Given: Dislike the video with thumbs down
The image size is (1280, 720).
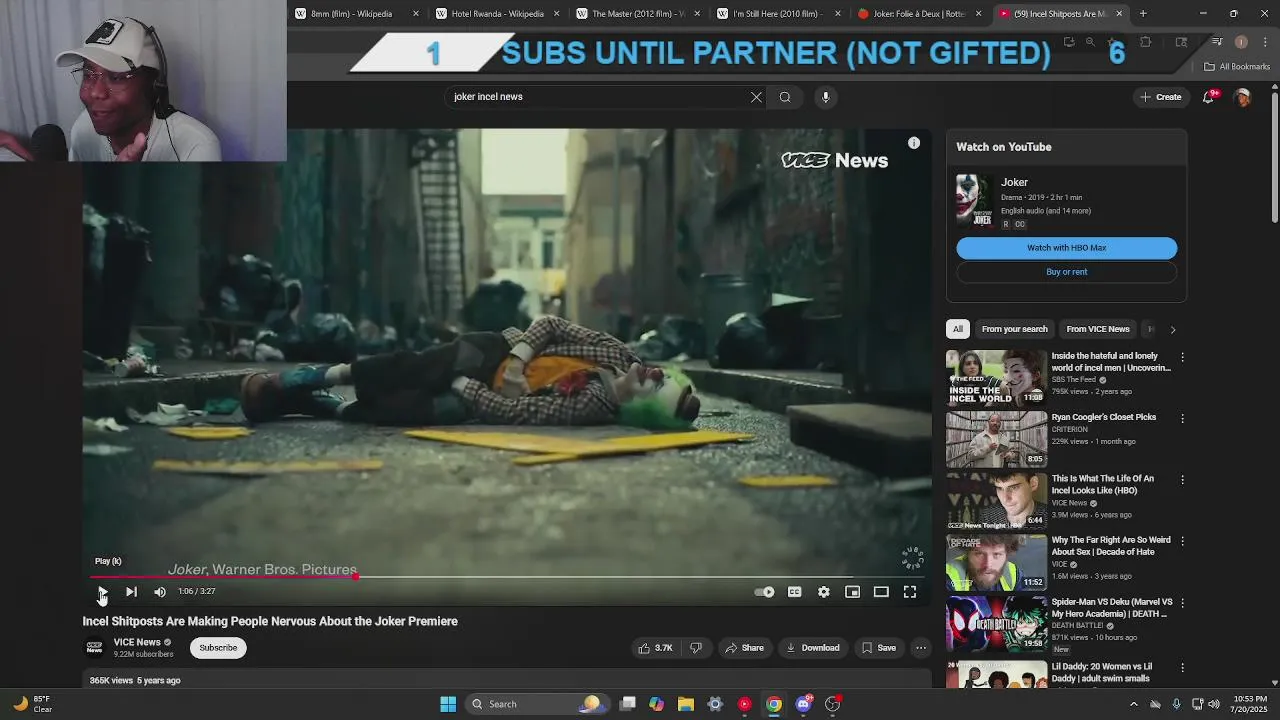Looking at the screenshot, I should [696, 648].
